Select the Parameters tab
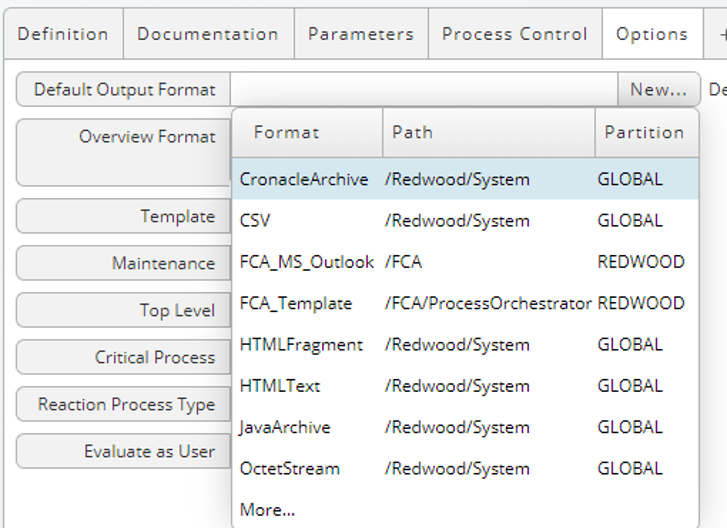Viewport: 727px width, 528px height. pos(361,34)
